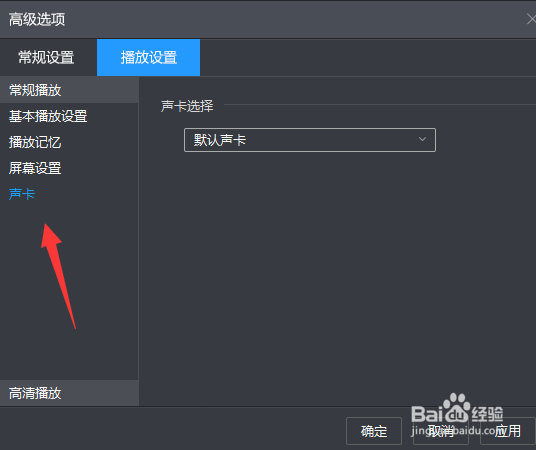The width and height of the screenshot is (536, 450).
Task: Collapse the 常规播放 section header
Action: pos(69,90)
